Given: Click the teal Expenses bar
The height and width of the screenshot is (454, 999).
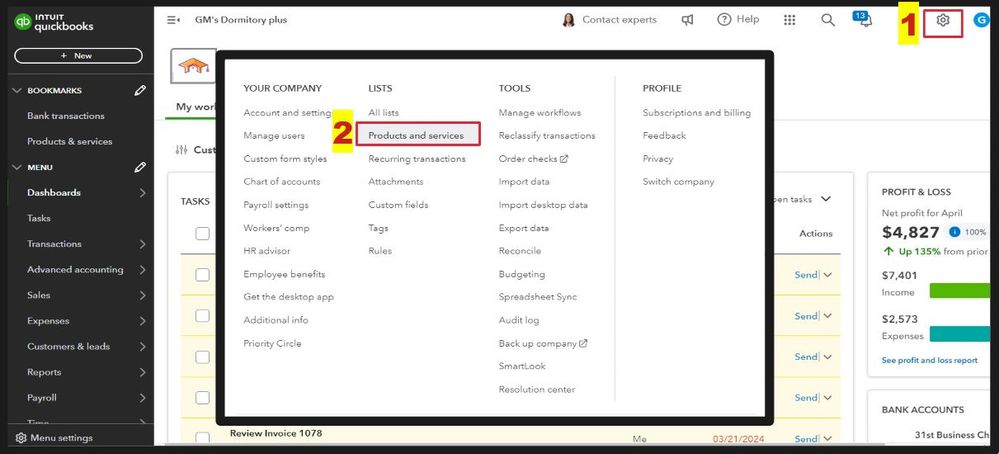Looking at the screenshot, I should point(959,334).
